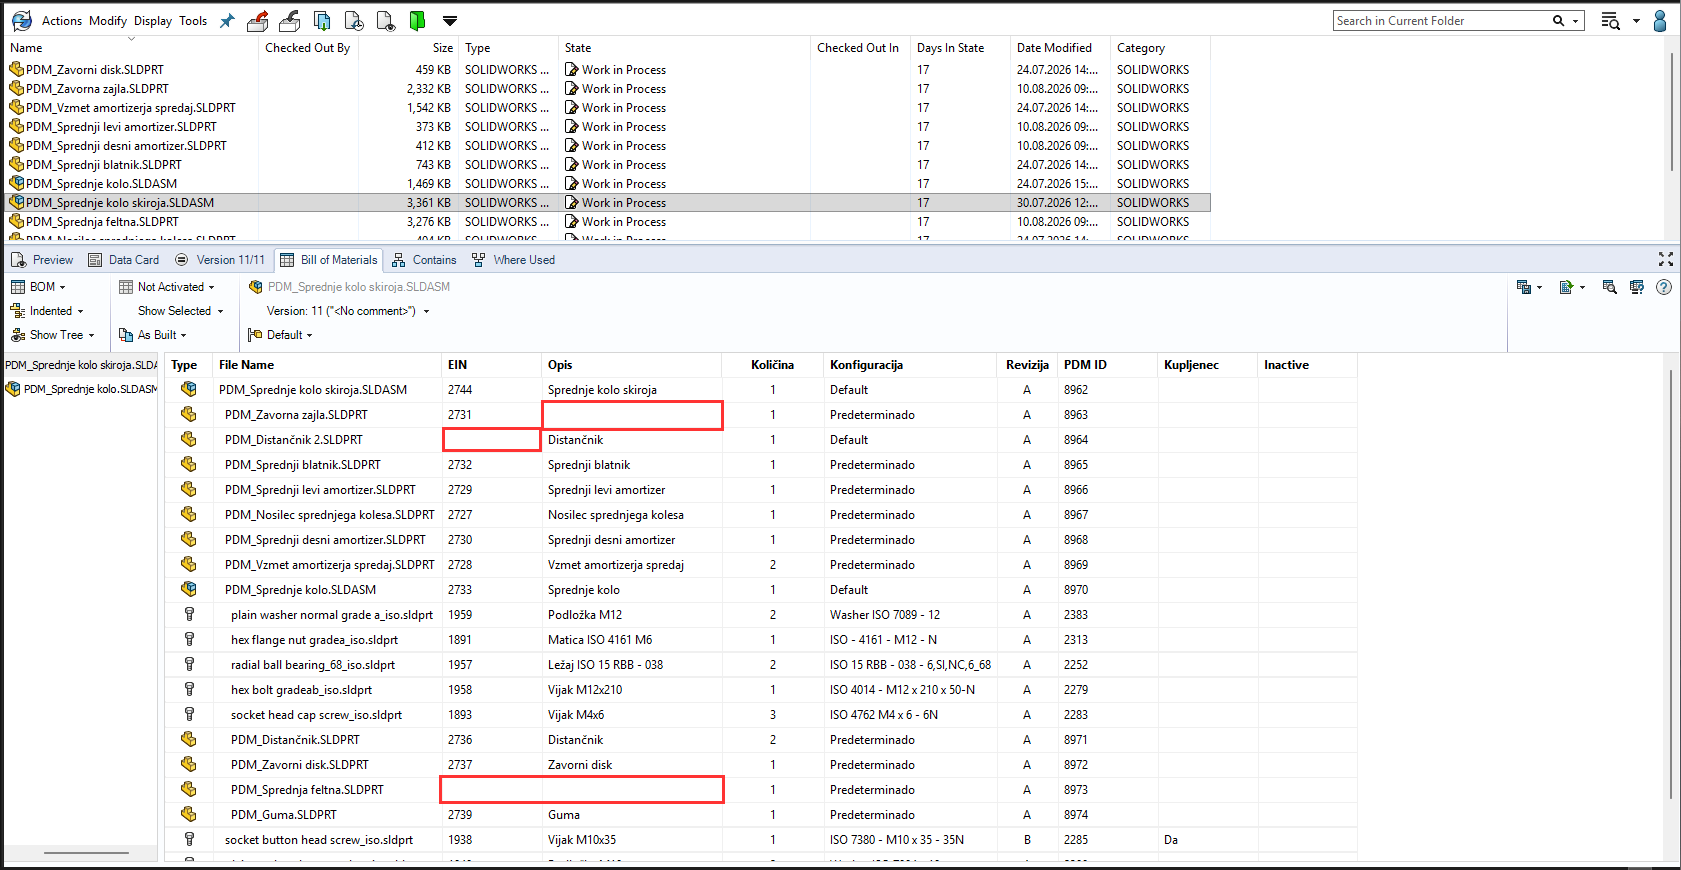Switch to the Version 11/11 tab
Viewport: 1681px width, 870px height.
click(220, 260)
